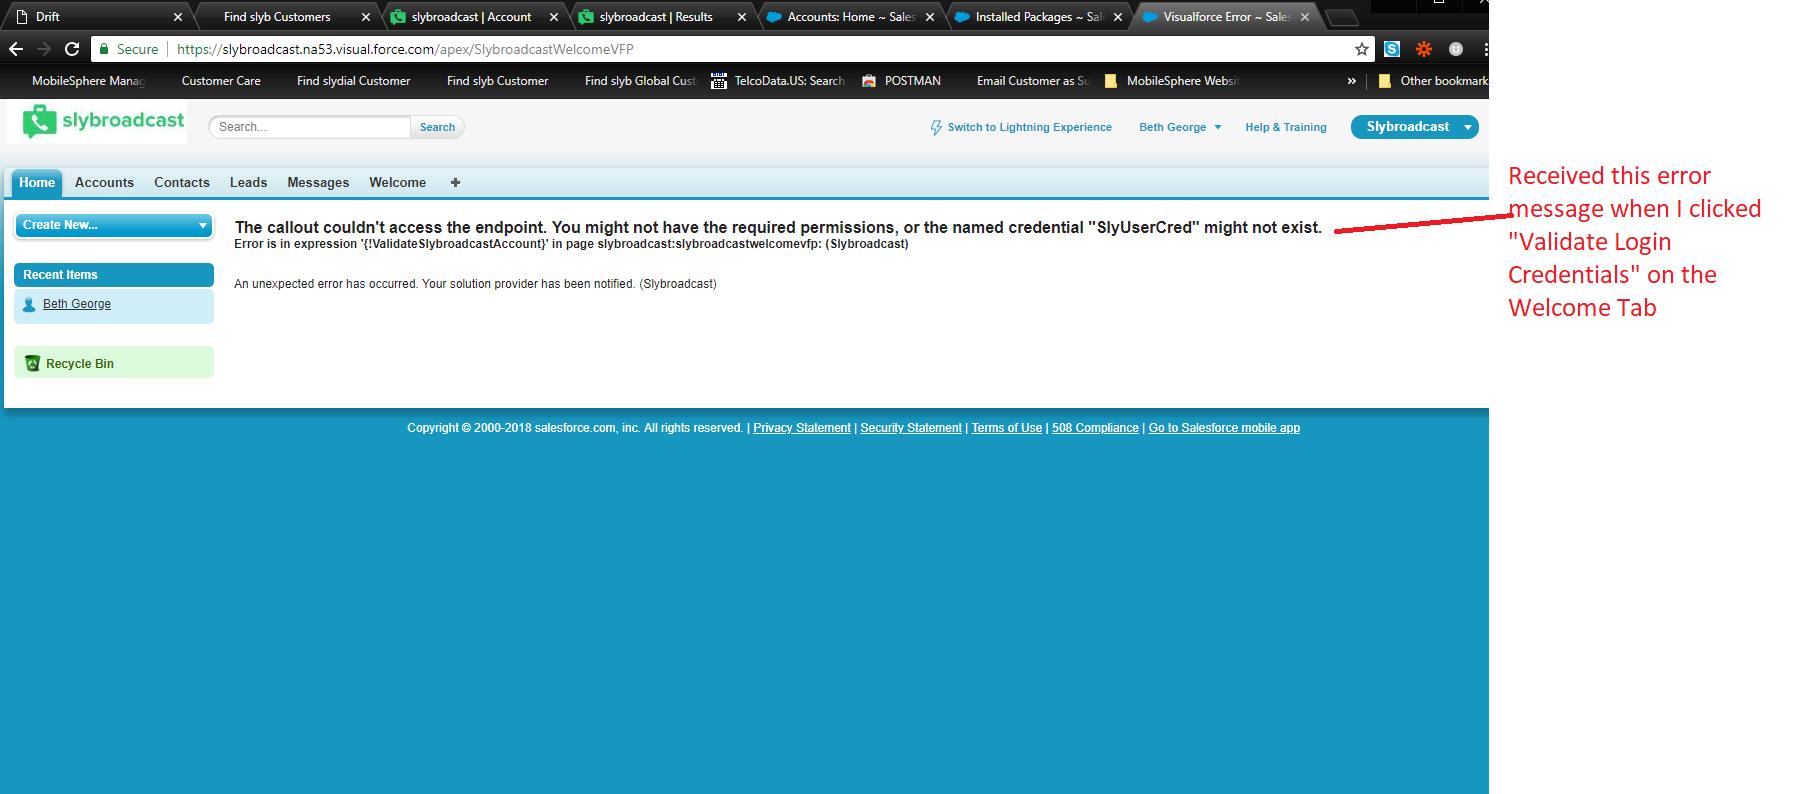
Task: Open Beth George recent item link
Action: [77, 304]
